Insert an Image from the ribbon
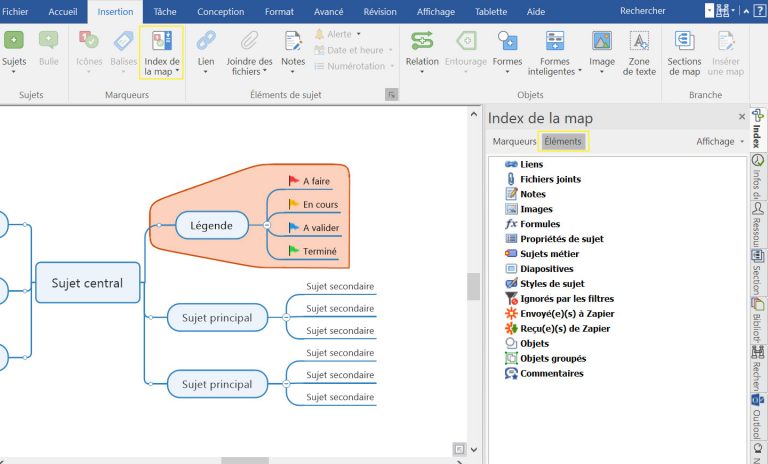768x464 pixels. click(602, 41)
